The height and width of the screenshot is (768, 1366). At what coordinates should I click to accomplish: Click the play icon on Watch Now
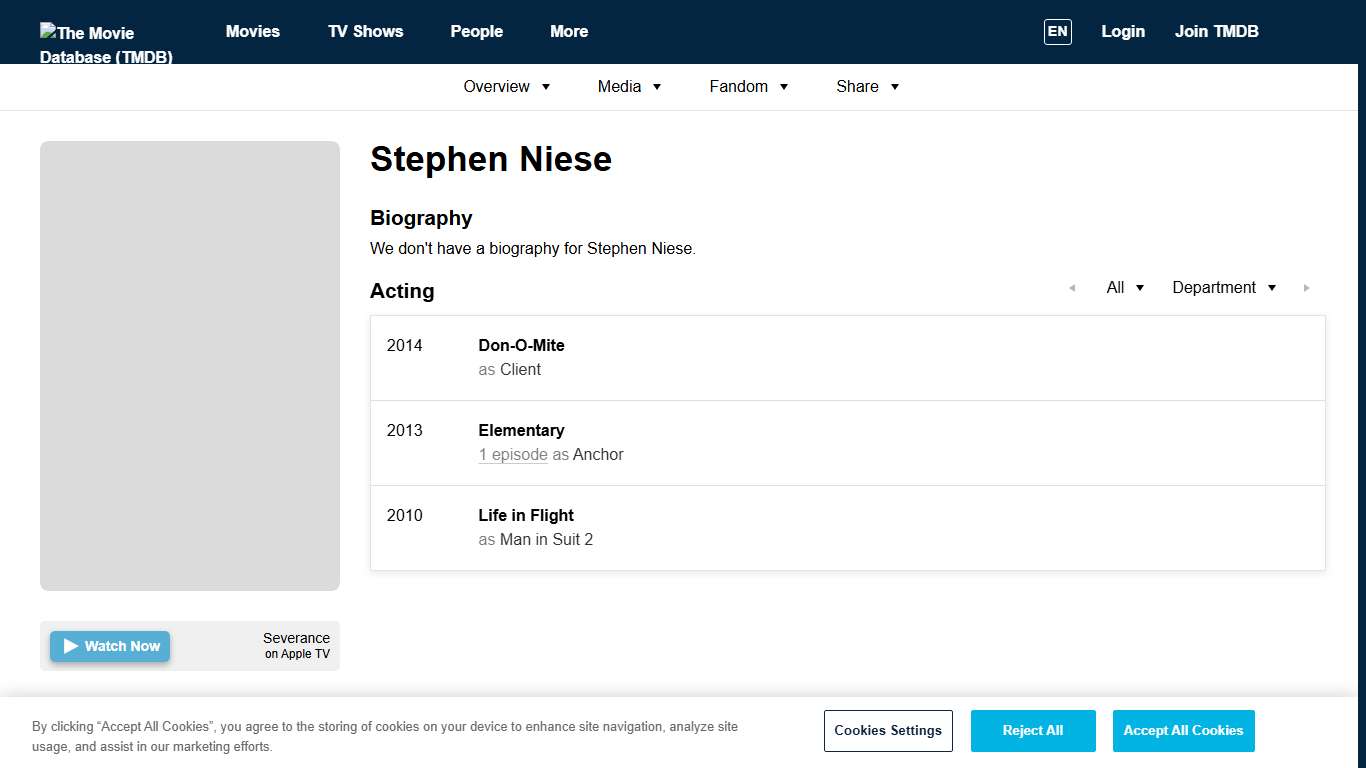coord(70,646)
